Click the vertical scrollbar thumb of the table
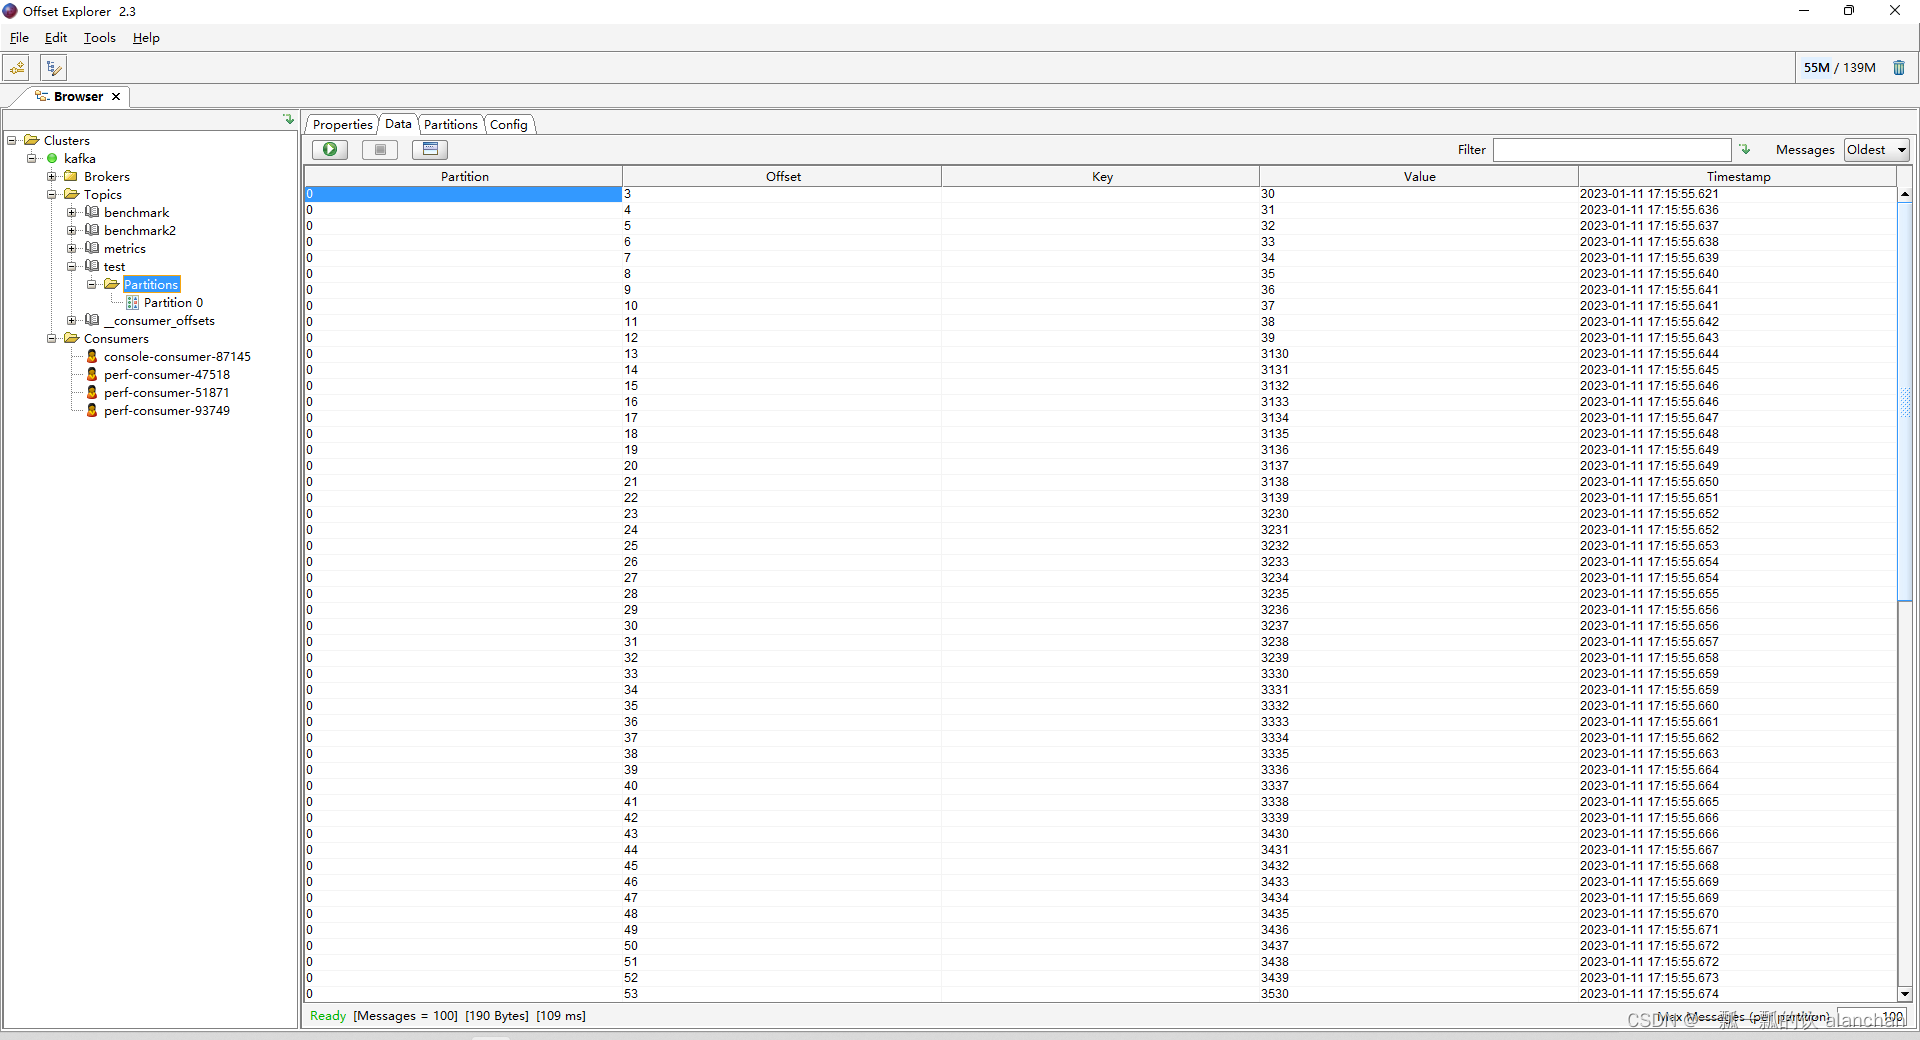 [1905, 401]
